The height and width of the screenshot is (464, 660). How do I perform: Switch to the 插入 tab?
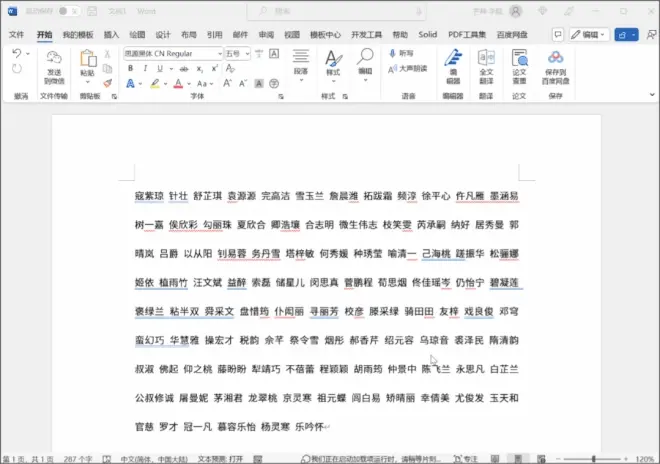point(111,35)
